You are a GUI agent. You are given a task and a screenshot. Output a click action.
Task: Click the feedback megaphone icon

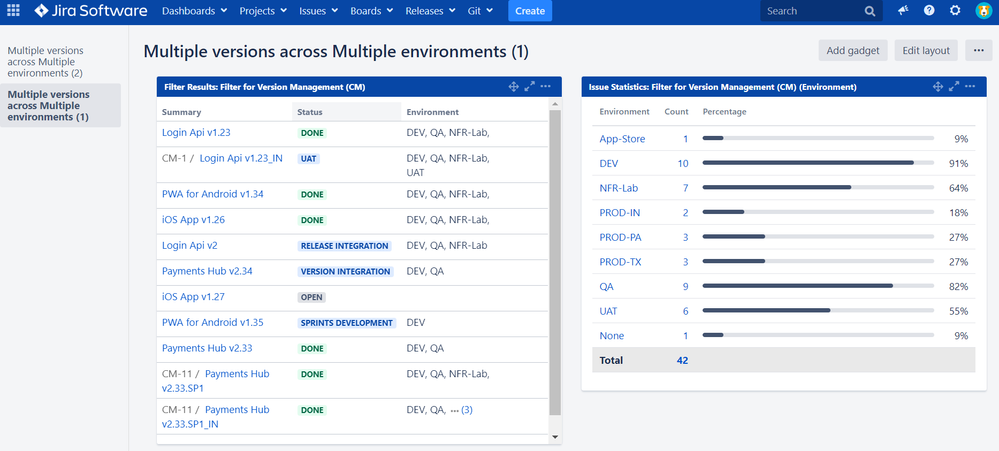click(903, 11)
